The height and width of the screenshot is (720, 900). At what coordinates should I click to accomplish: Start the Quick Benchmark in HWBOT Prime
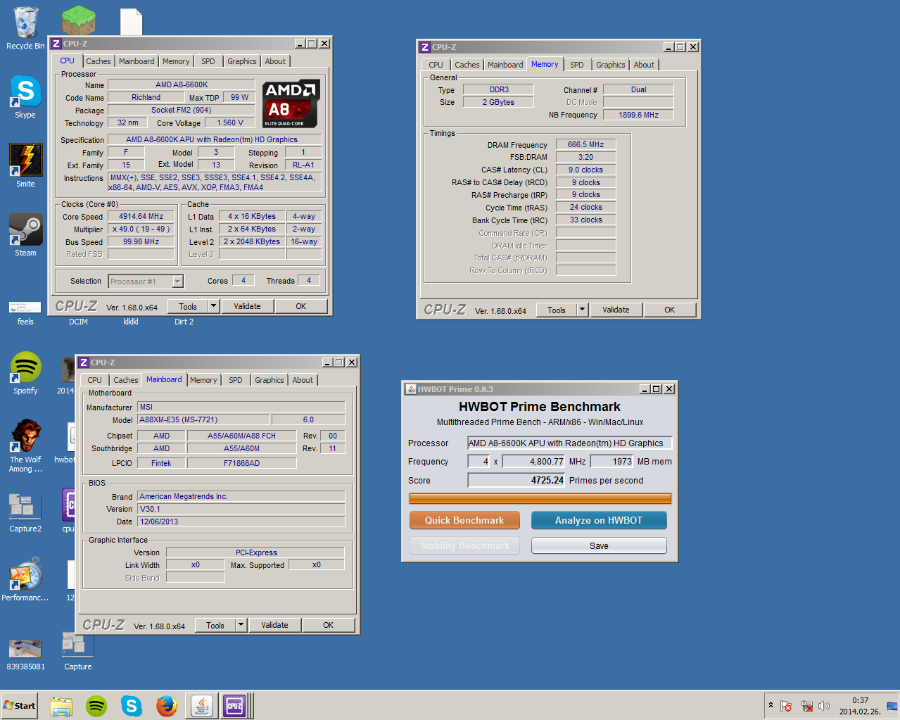point(464,520)
